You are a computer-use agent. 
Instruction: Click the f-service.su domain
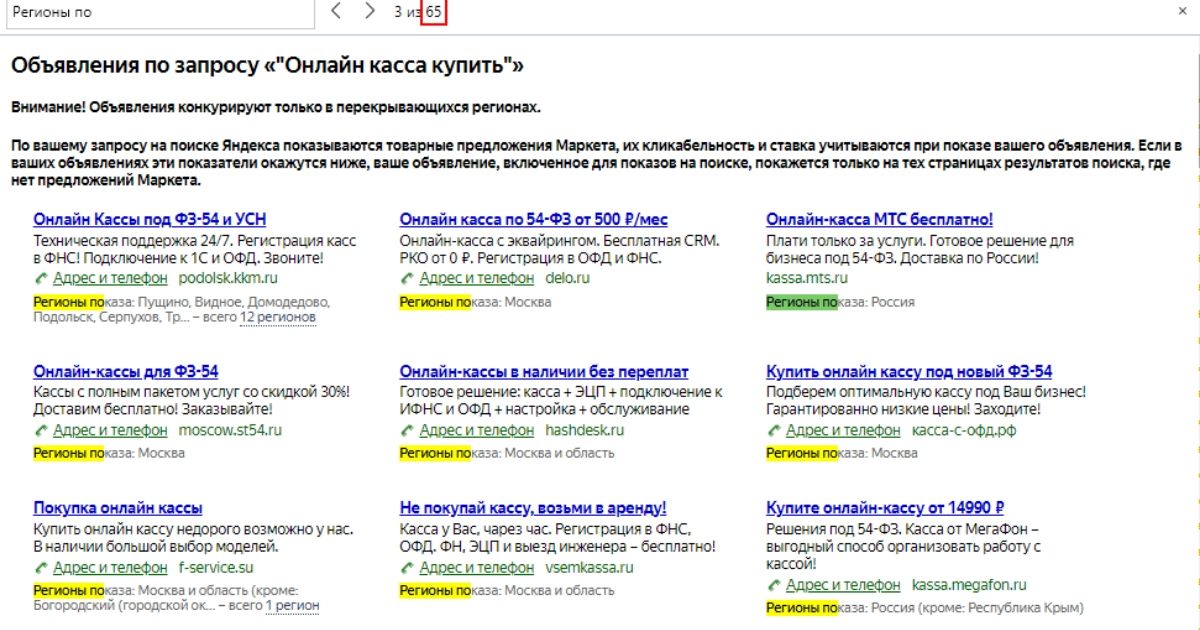[217, 568]
